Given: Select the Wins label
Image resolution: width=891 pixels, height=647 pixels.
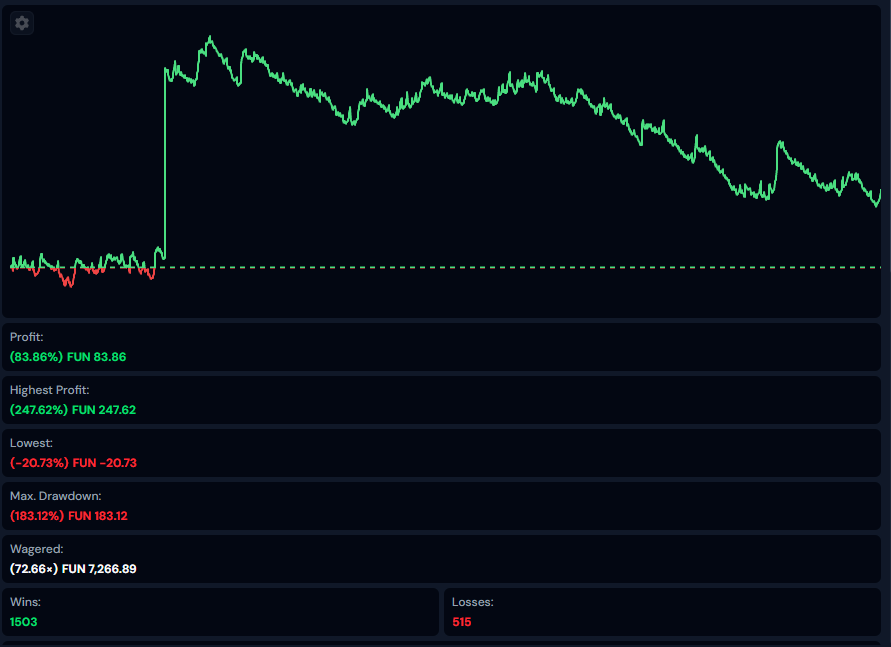Looking at the screenshot, I should pyautogui.click(x=25, y=602).
